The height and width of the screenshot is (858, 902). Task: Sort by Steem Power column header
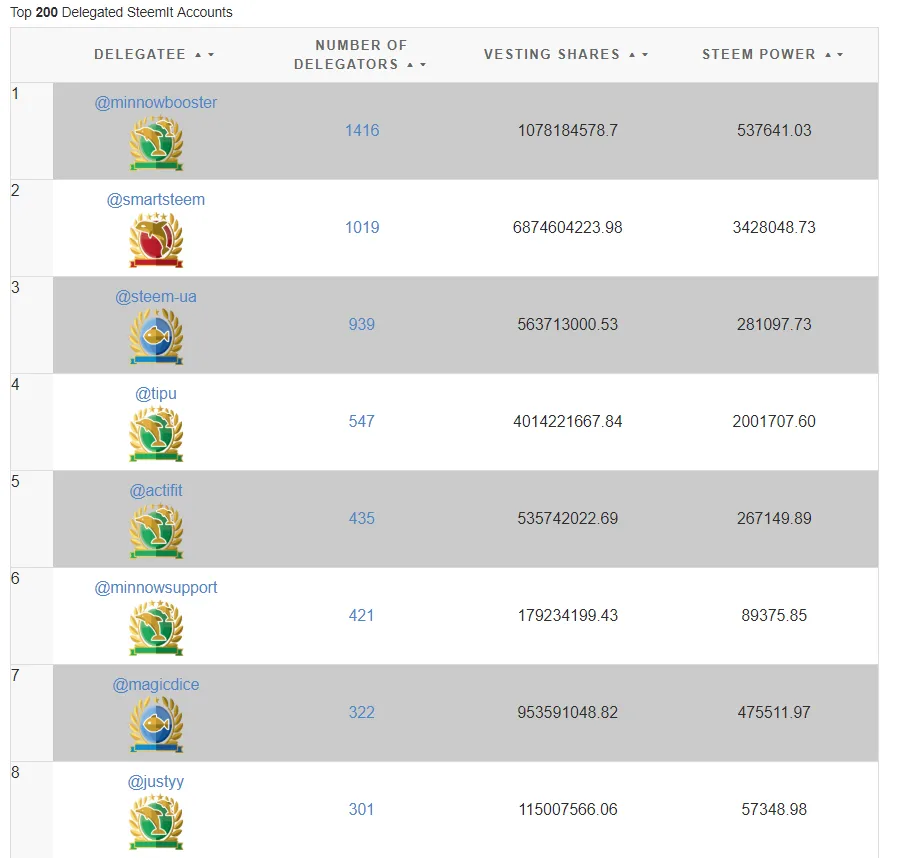[759, 55]
